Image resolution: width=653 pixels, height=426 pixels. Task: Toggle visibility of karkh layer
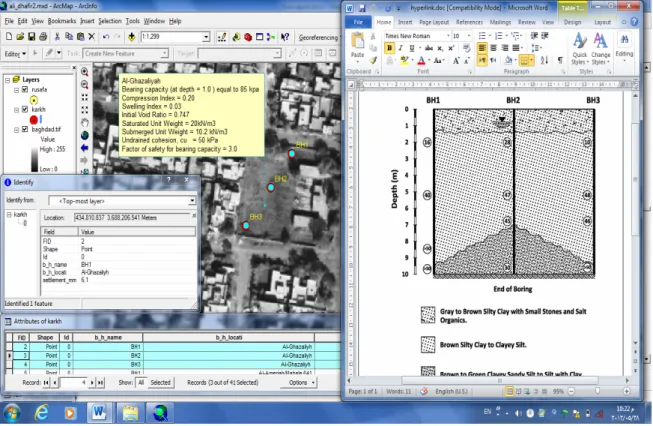coord(25,110)
